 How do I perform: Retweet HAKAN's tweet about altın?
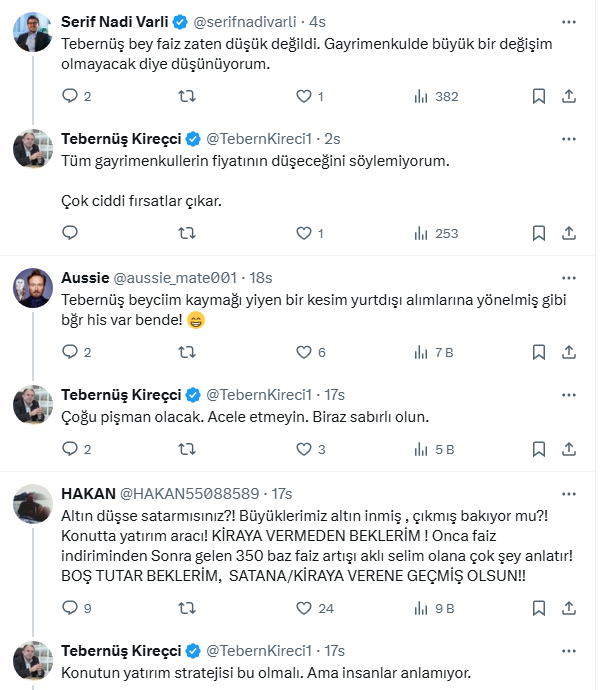[x=186, y=607]
